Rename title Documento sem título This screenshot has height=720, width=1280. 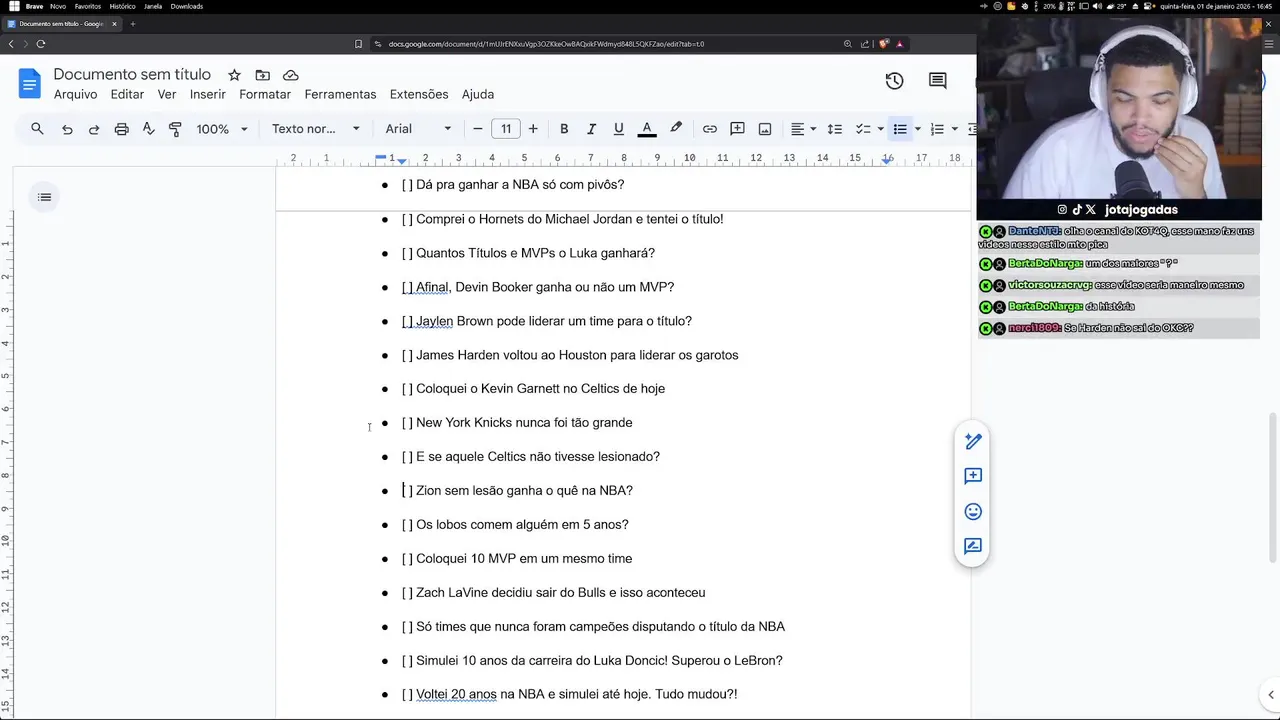click(132, 75)
